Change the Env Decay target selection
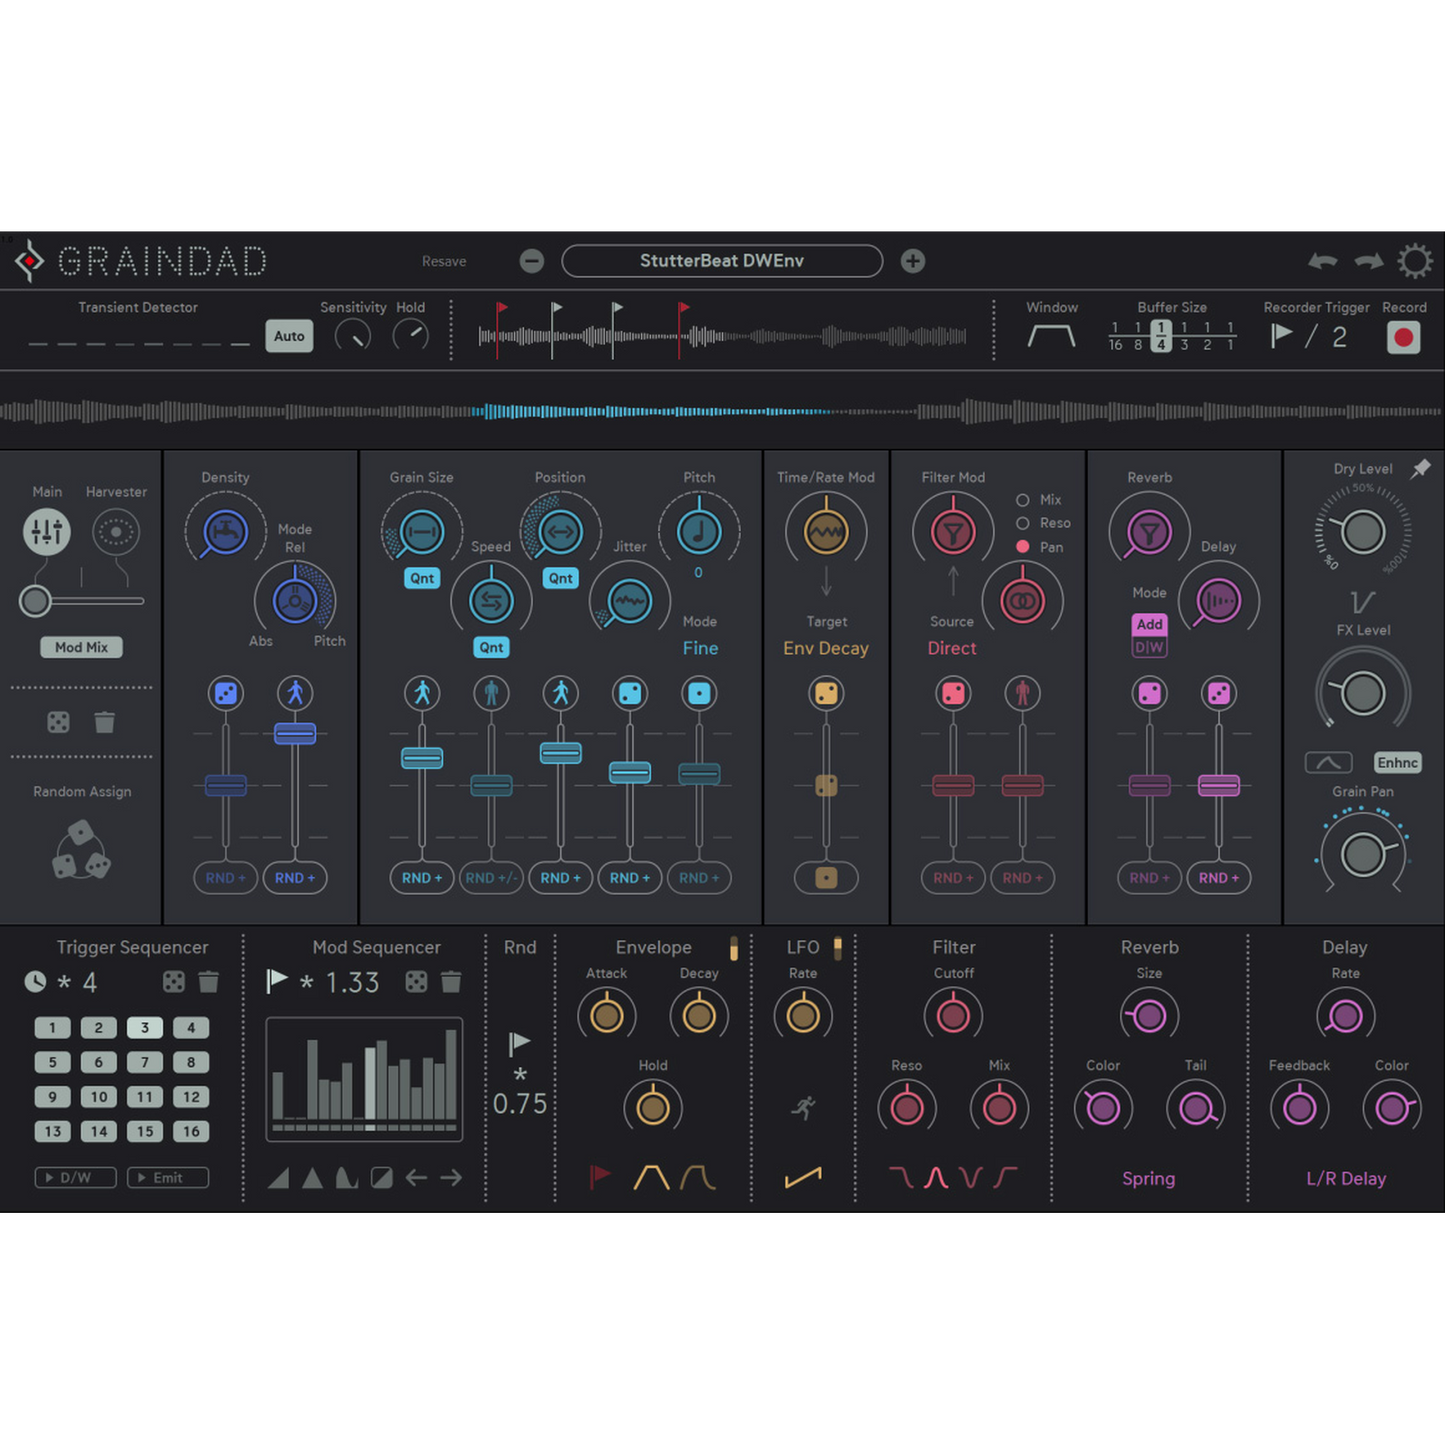 point(825,648)
